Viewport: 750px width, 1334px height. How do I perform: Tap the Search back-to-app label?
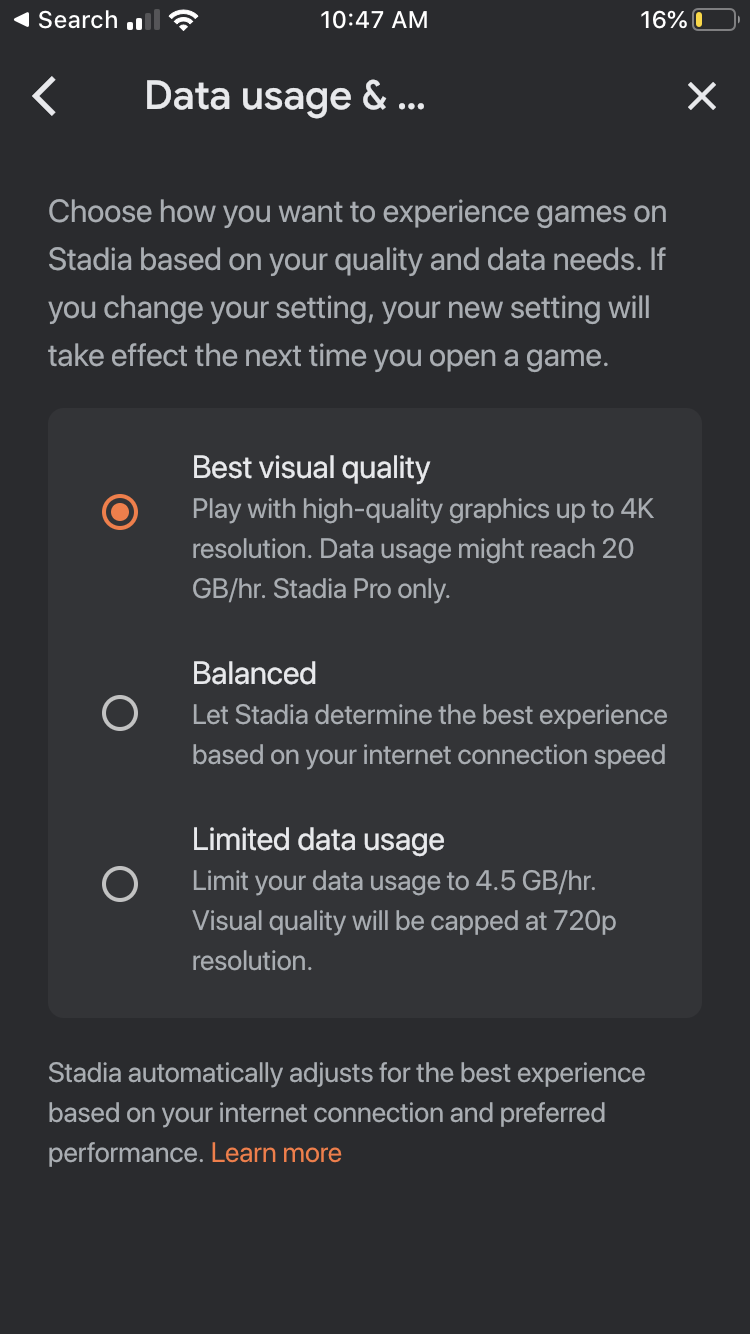coord(77,20)
